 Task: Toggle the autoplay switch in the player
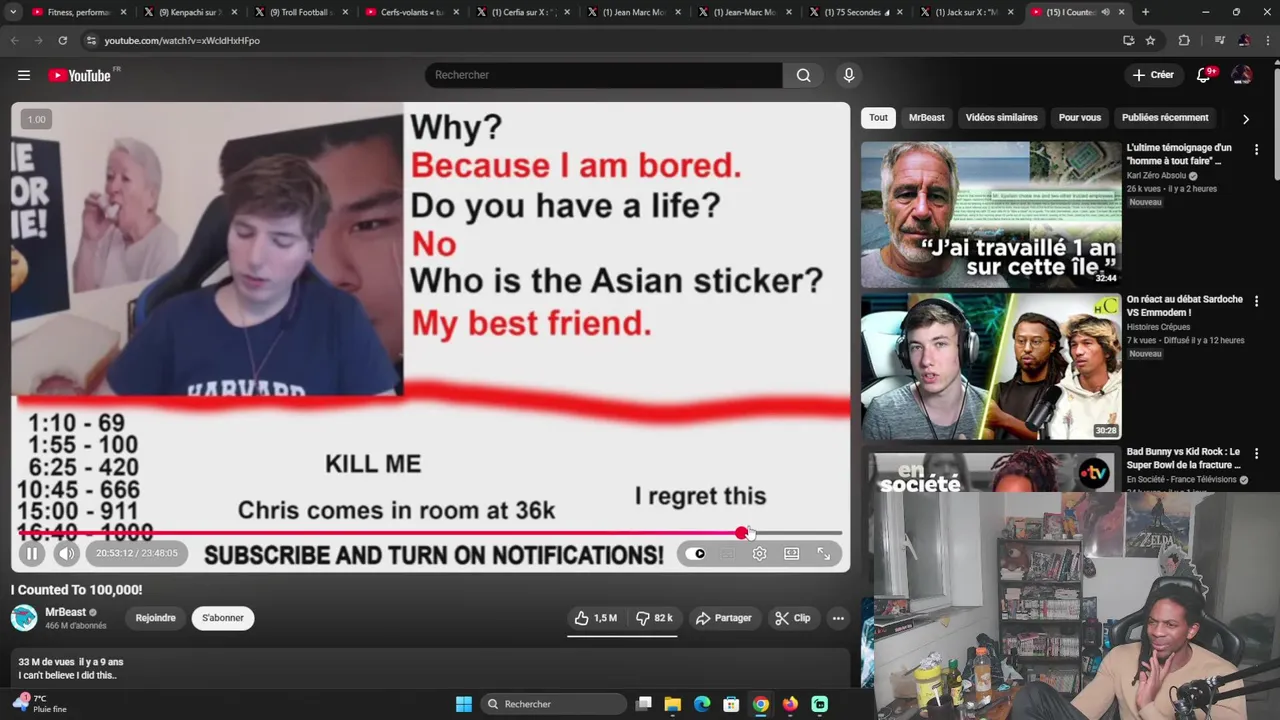pos(696,554)
